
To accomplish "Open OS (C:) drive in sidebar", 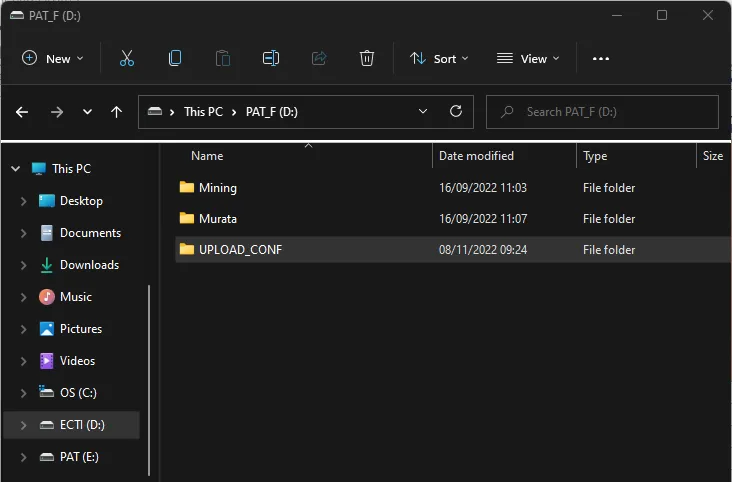I will click(78, 393).
